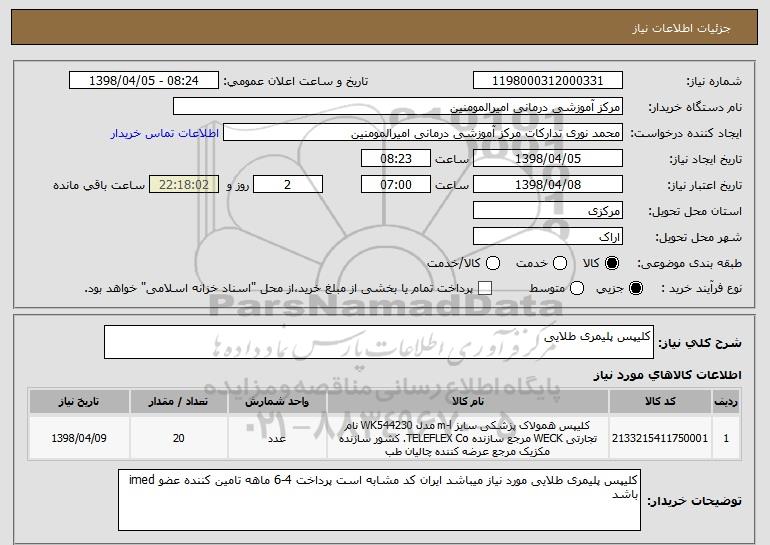Click the quantity cell 20

pyautogui.click(x=178, y=438)
